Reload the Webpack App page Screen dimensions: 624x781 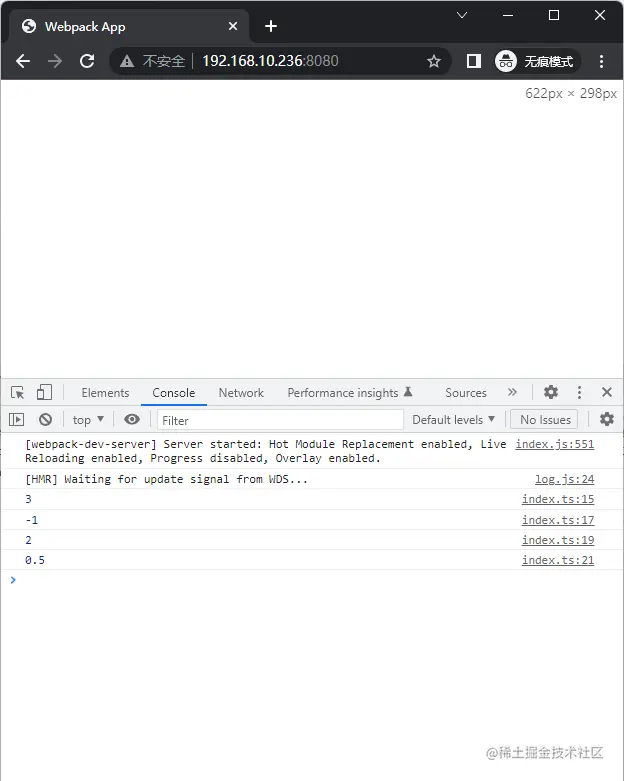tap(87, 61)
